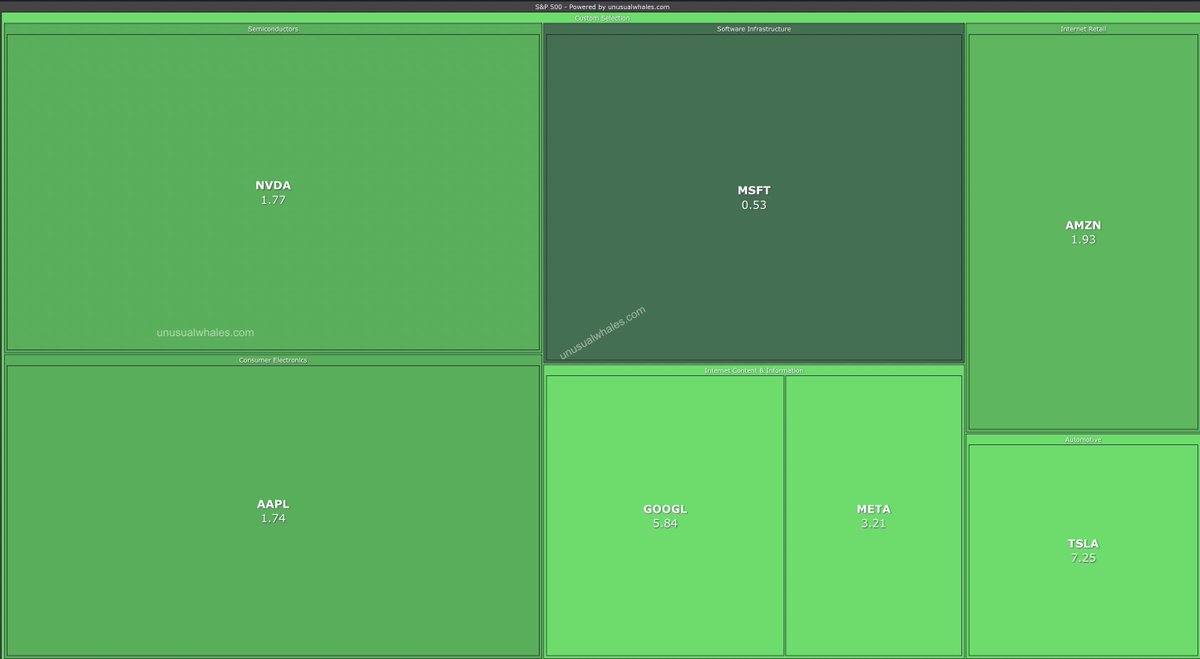Image resolution: width=1200 pixels, height=659 pixels.
Task: Select the Consumer Electronics sector header
Action: click(x=273, y=359)
